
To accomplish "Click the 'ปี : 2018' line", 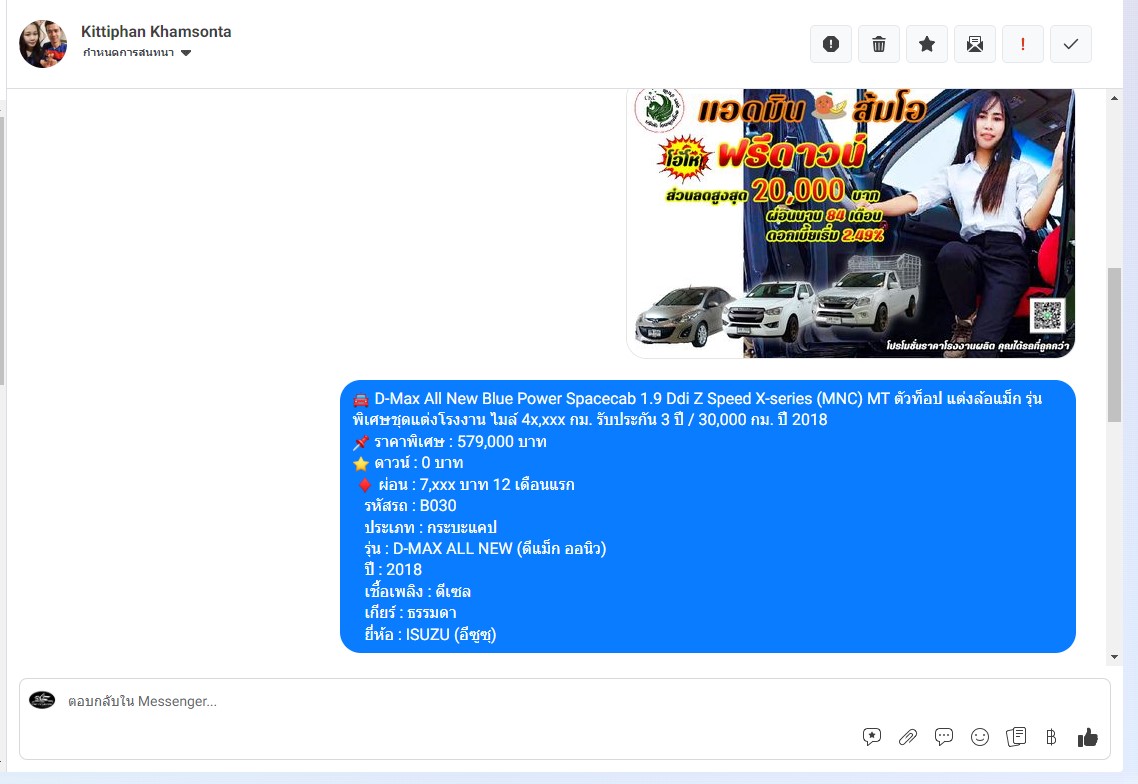I will pos(393,570).
